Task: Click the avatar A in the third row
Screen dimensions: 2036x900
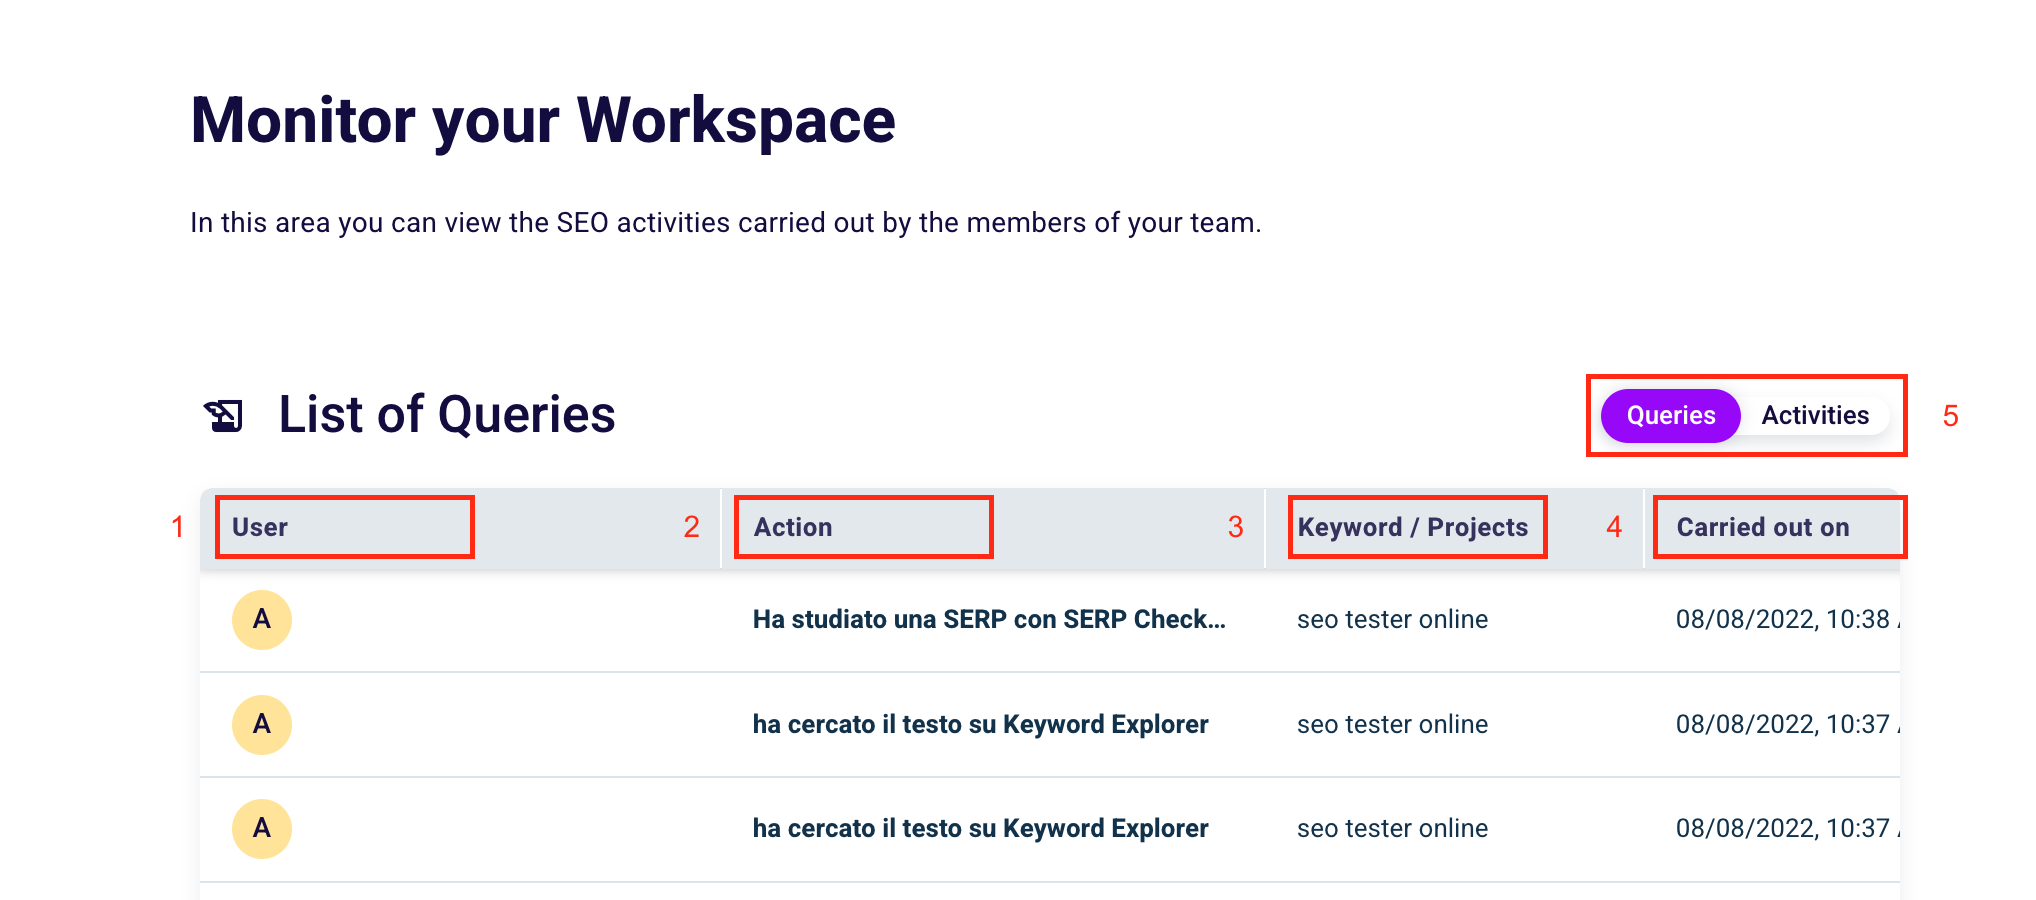Action: [262, 829]
